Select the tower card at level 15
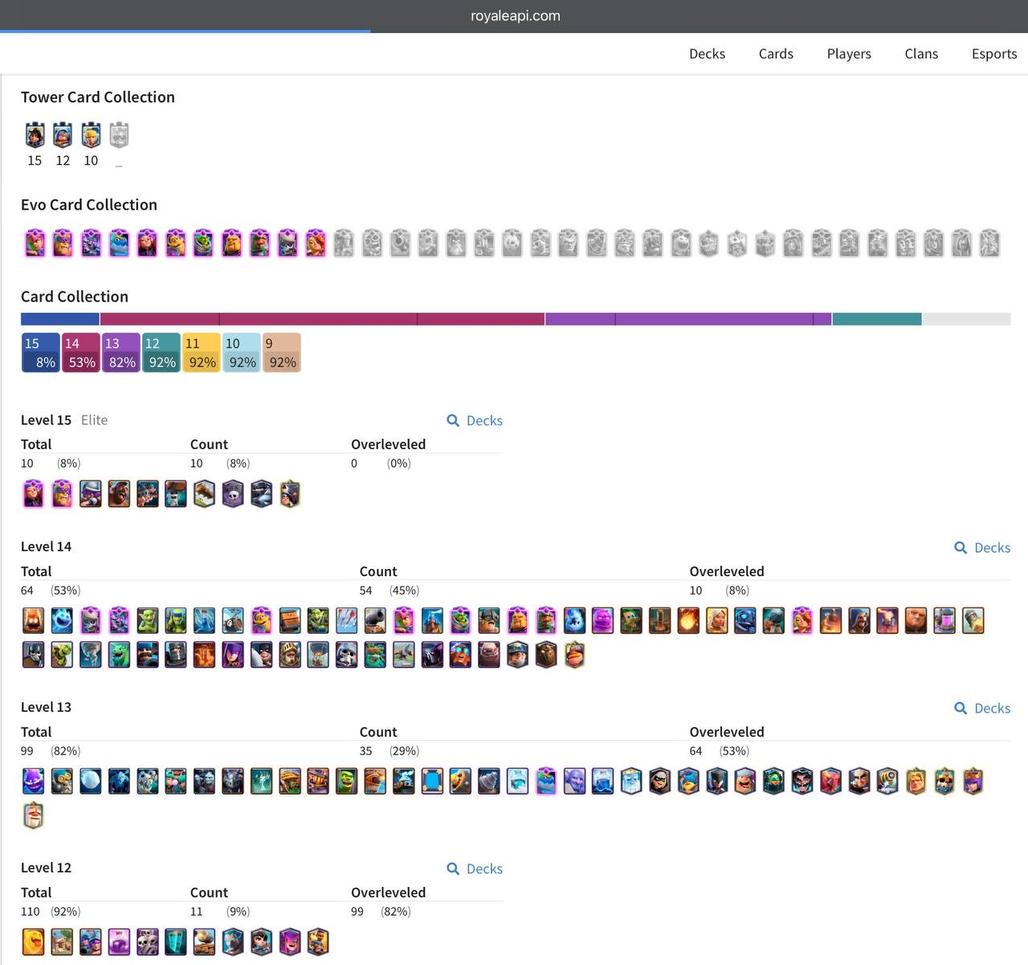 (35, 135)
